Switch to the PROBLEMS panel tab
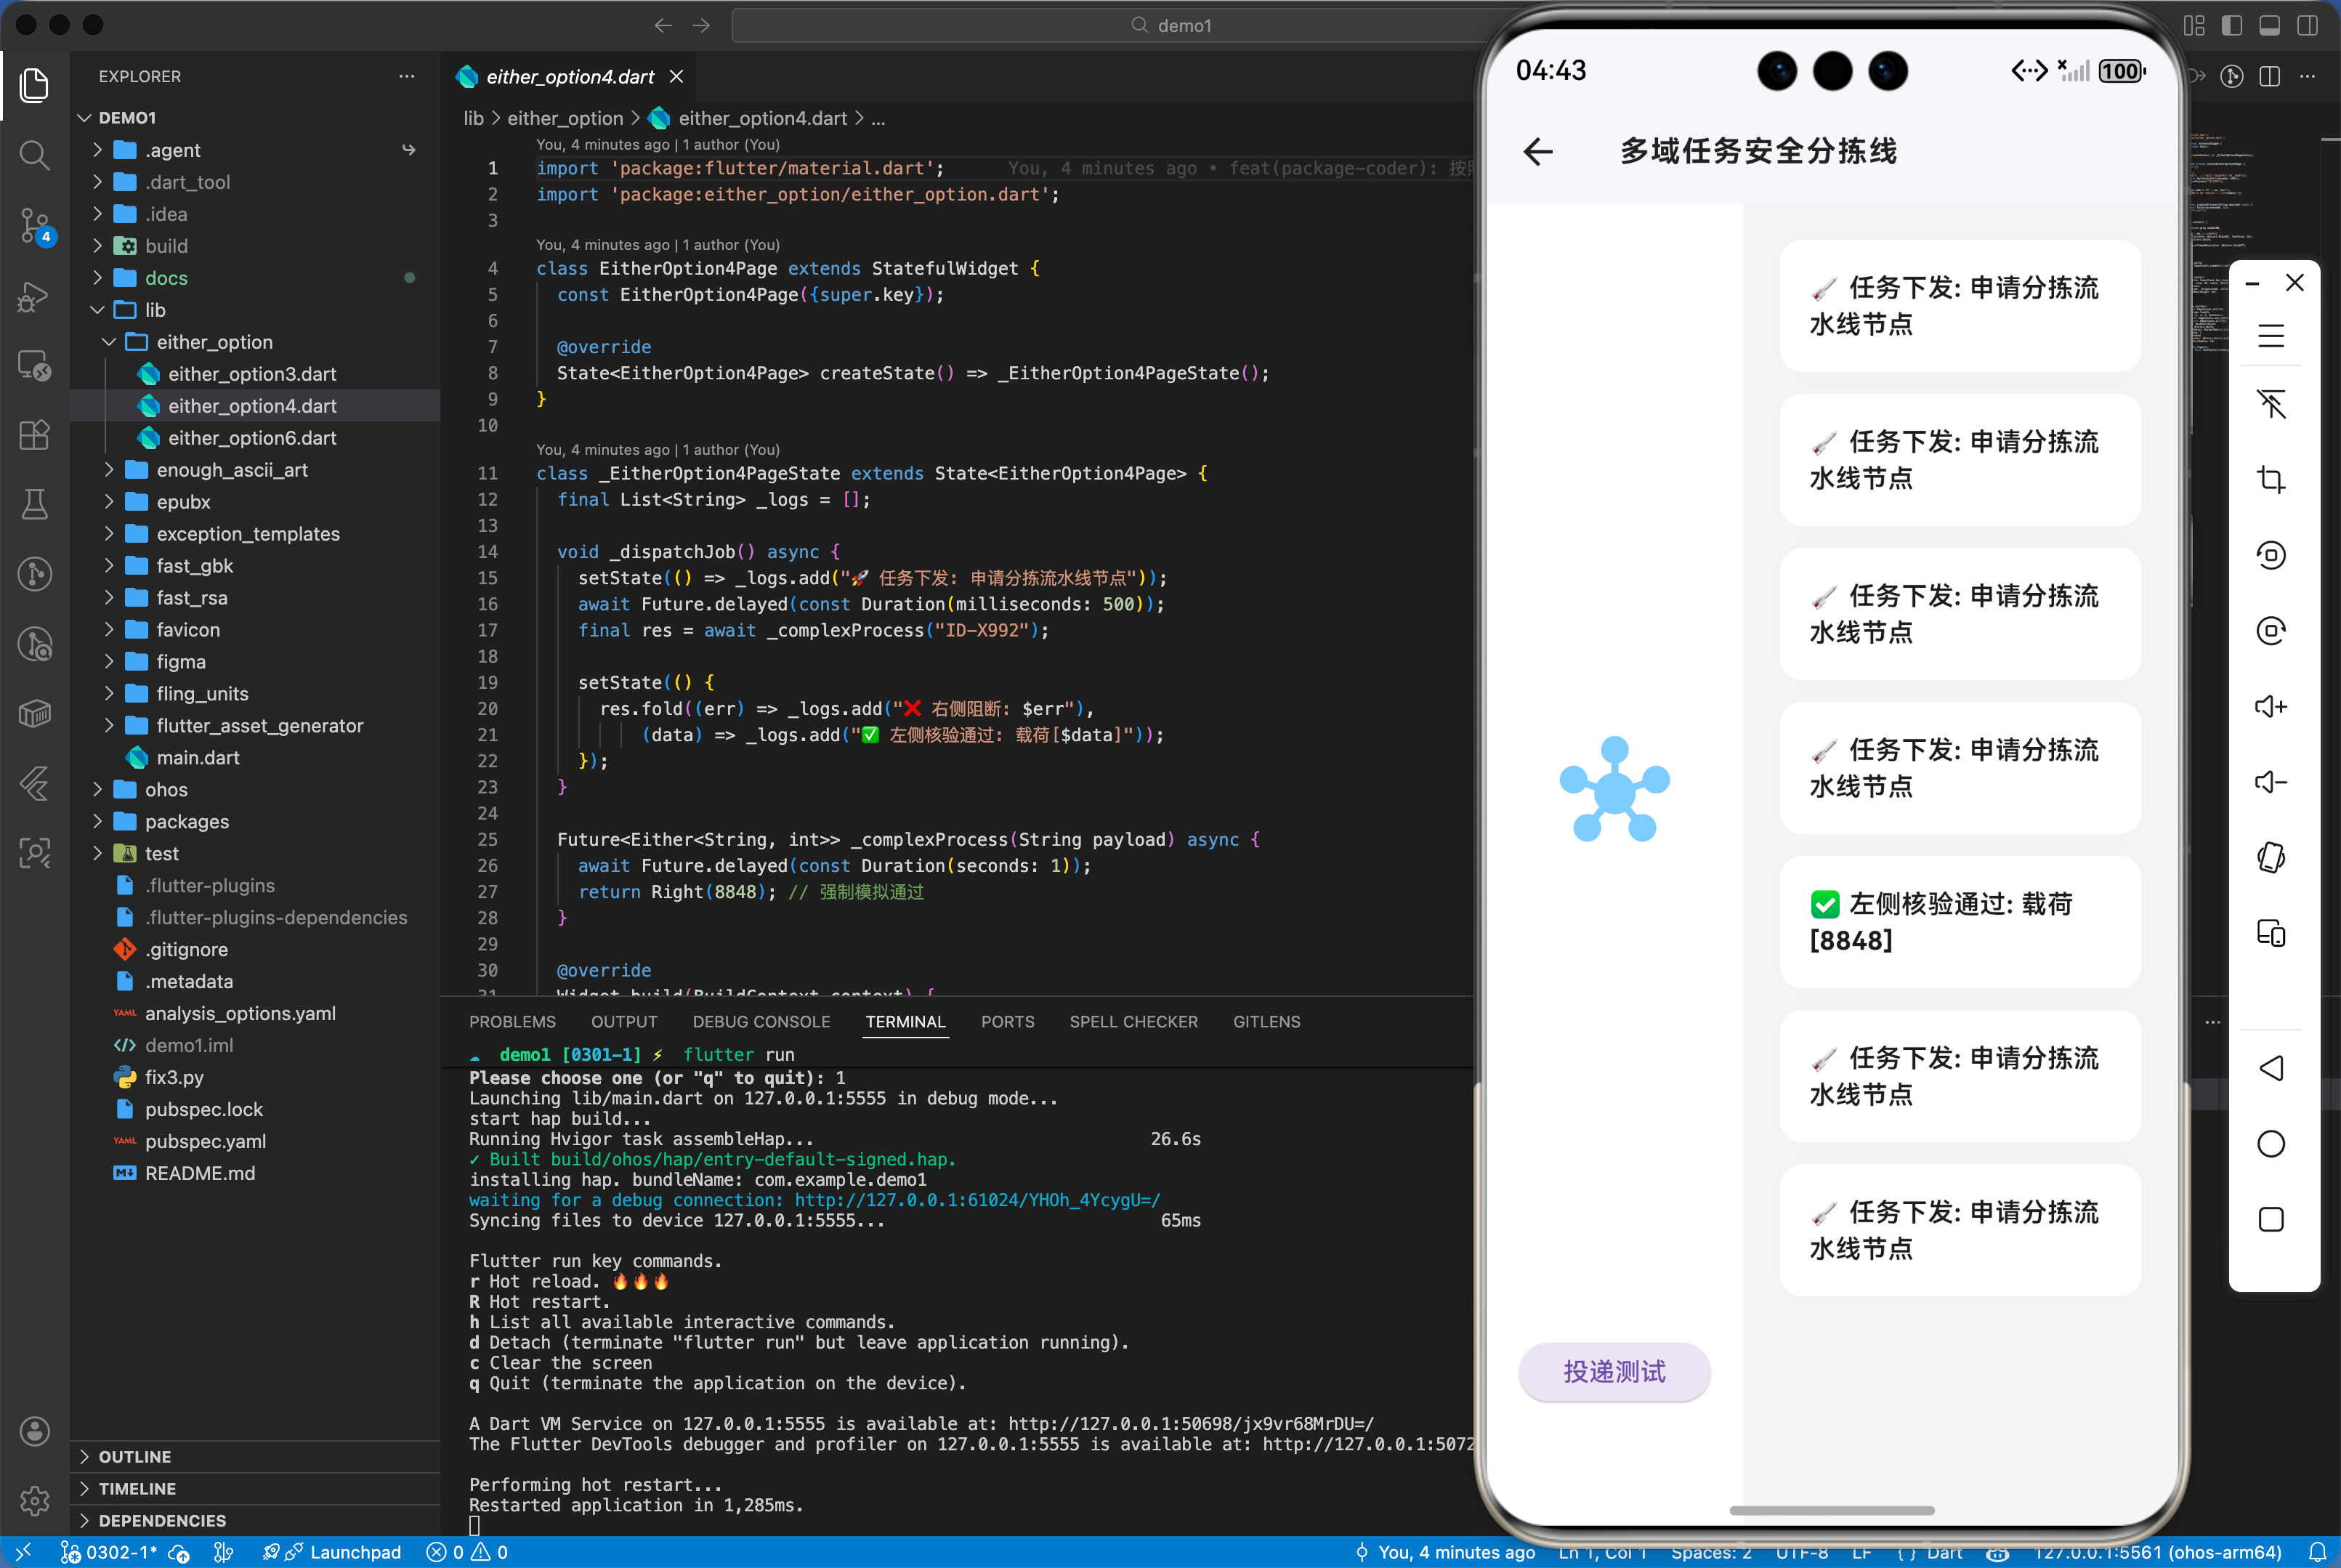 [512, 1022]
